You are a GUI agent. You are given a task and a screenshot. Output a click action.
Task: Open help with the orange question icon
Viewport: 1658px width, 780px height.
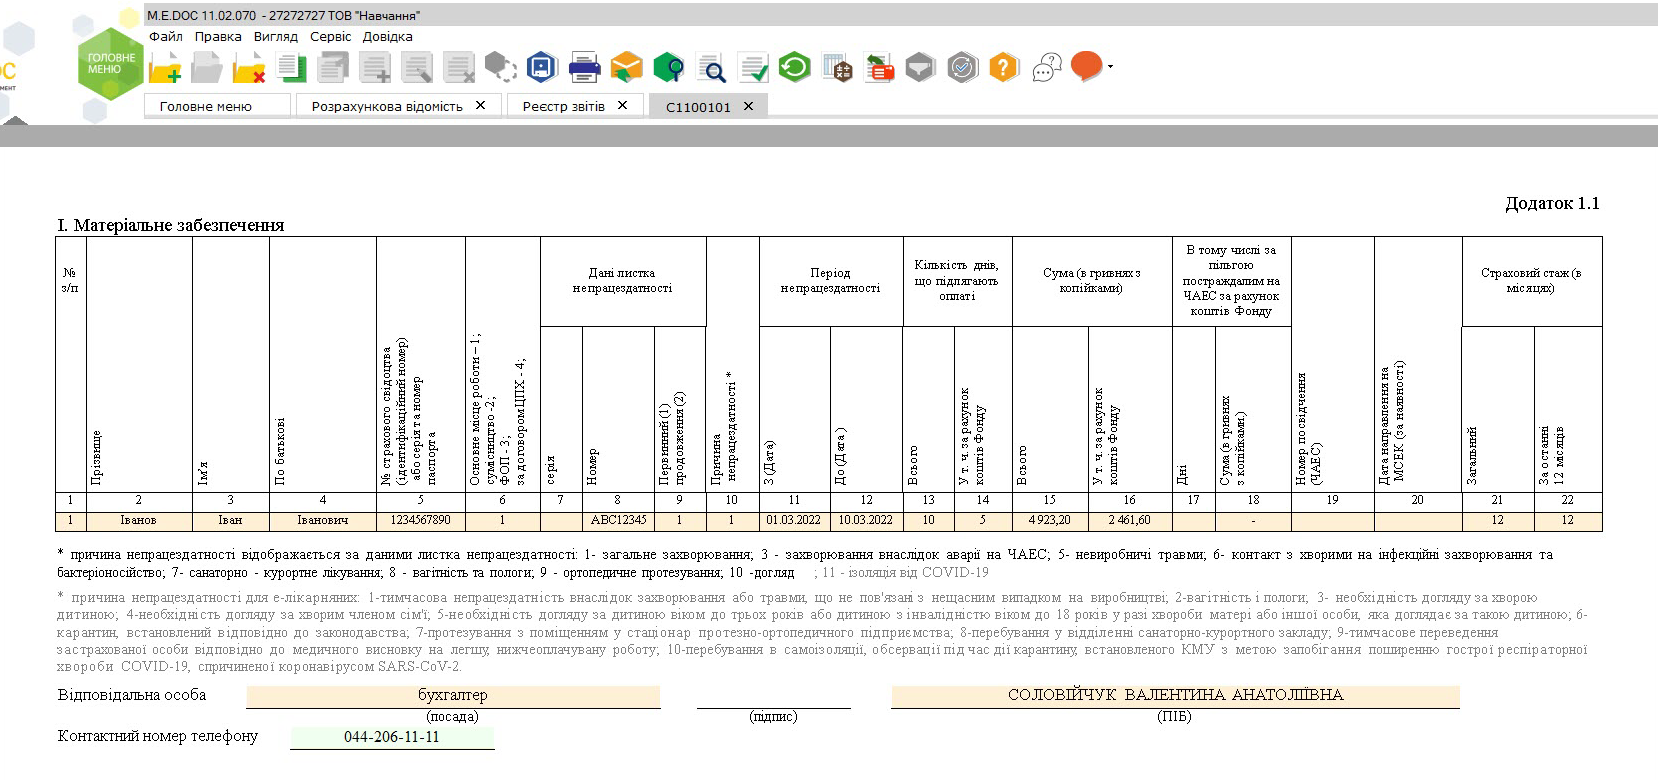coord(1003,67)
